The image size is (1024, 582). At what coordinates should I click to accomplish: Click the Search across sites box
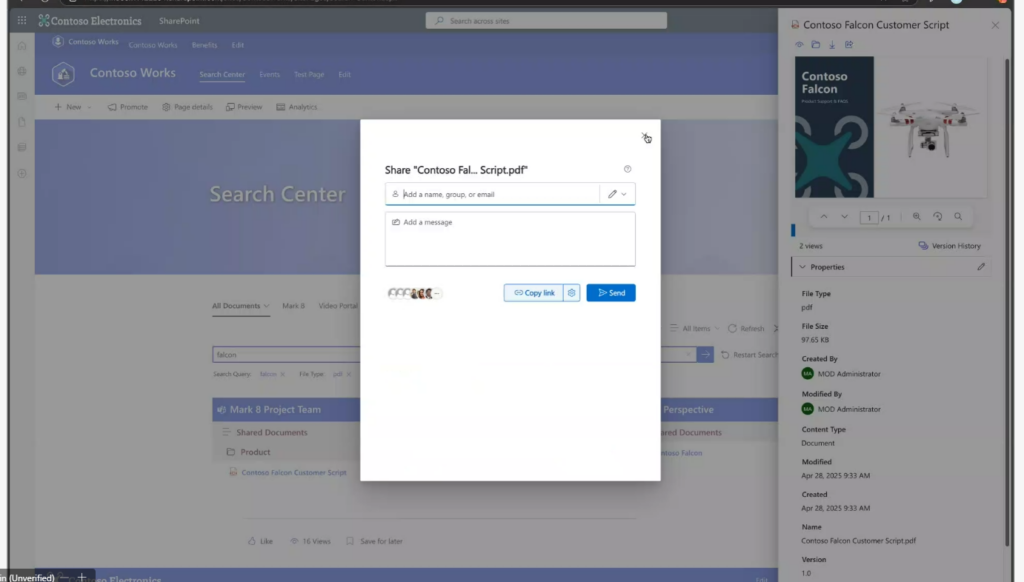[x=546, y=21]
